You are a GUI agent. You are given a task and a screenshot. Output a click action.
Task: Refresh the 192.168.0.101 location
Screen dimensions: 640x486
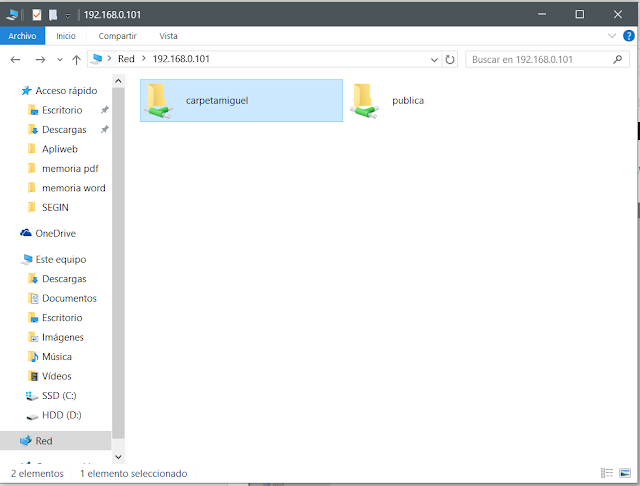pyautogui.click(x=450, y=60)
